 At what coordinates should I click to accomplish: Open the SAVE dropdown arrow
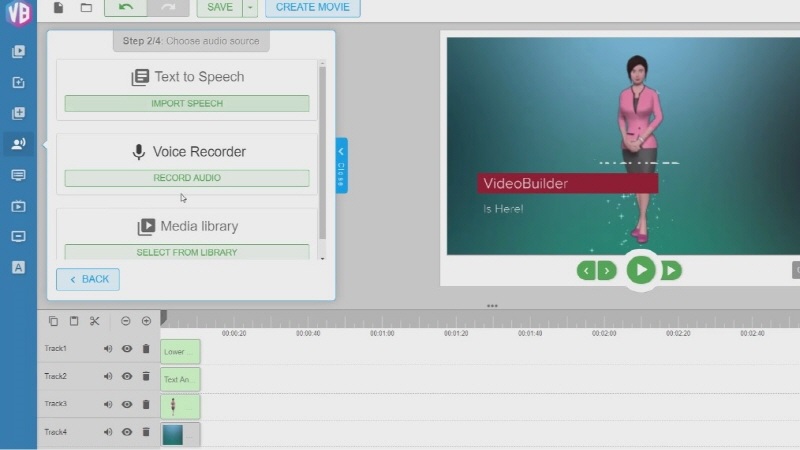[x=250, y=7]
